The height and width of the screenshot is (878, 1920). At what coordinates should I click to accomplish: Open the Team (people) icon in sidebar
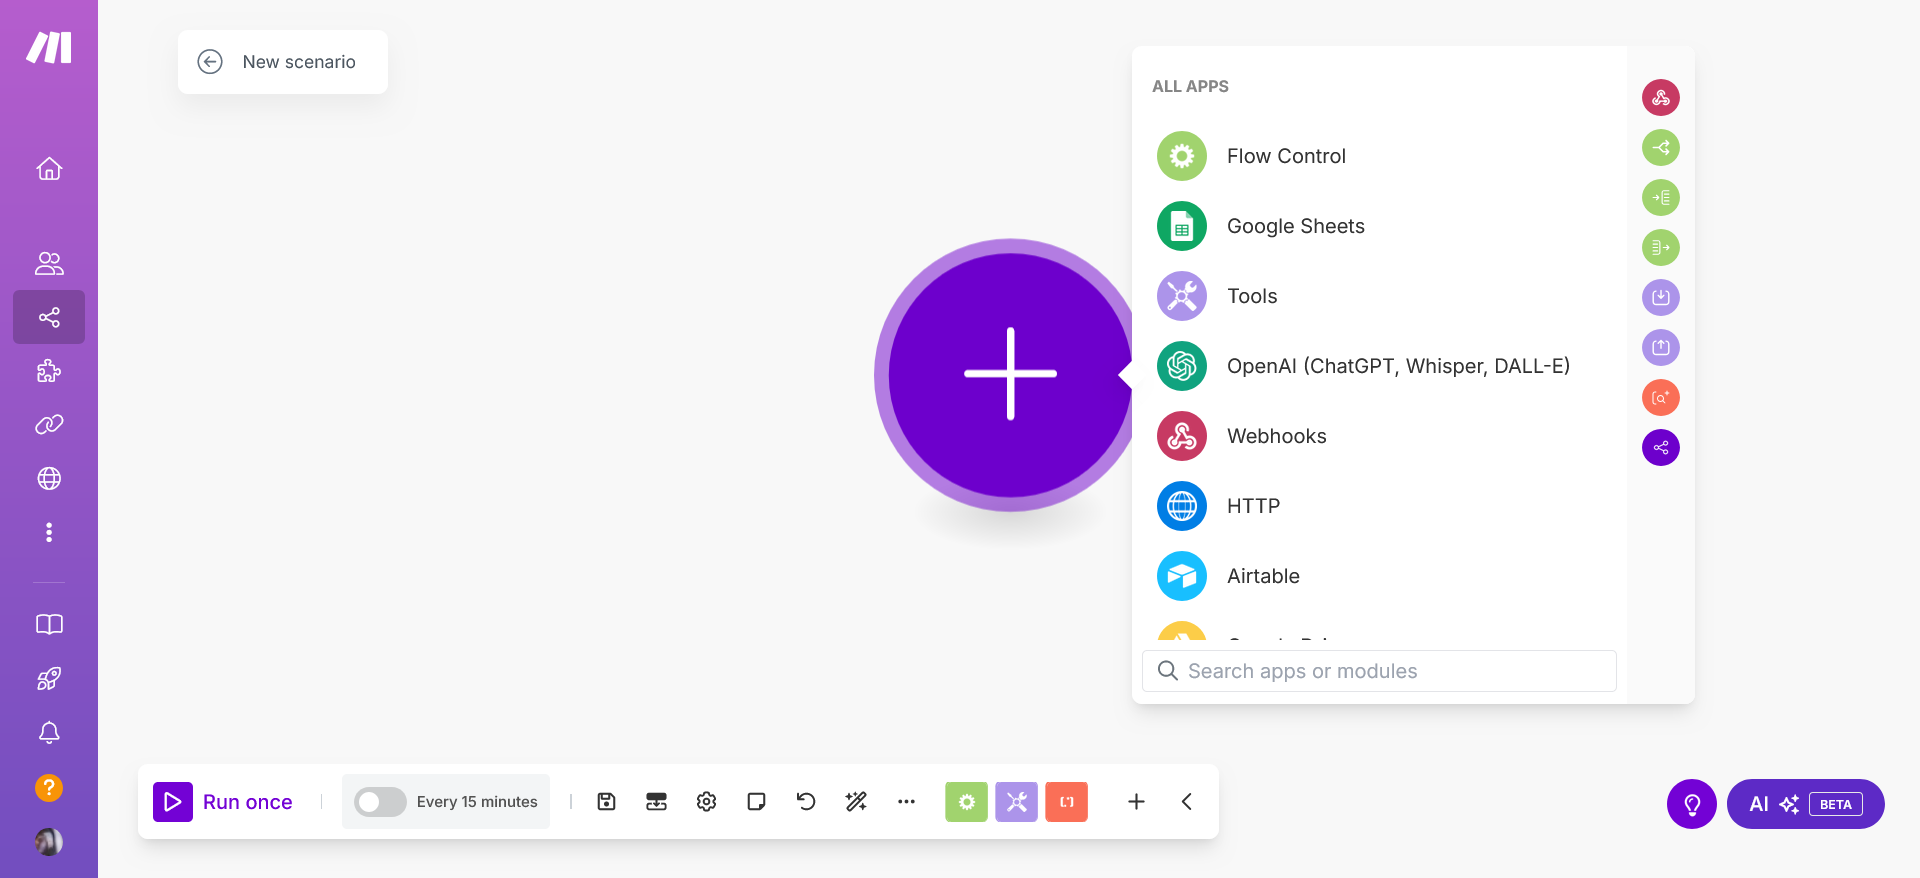(x=49, y=263)
